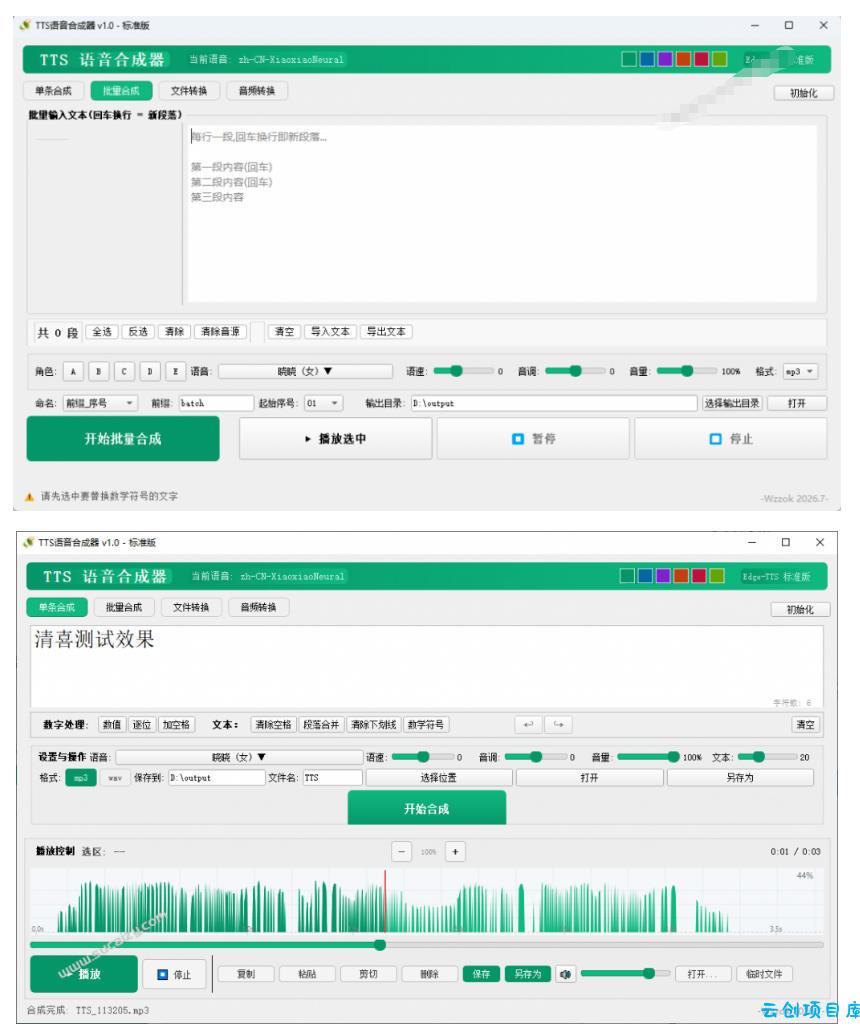Viewport: 860px width, 1035px height.
Task: Pick the purple theme swatch in the upper window
Action: pos(665,59)
